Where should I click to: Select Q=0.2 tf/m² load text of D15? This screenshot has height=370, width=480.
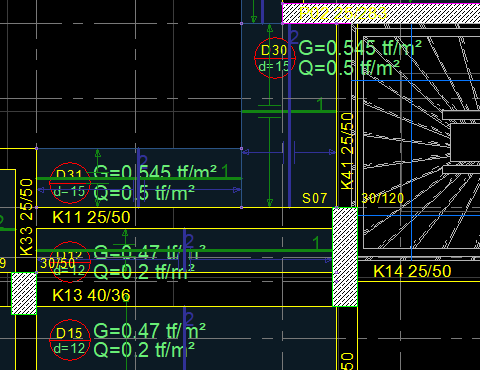tap(144, 350)
